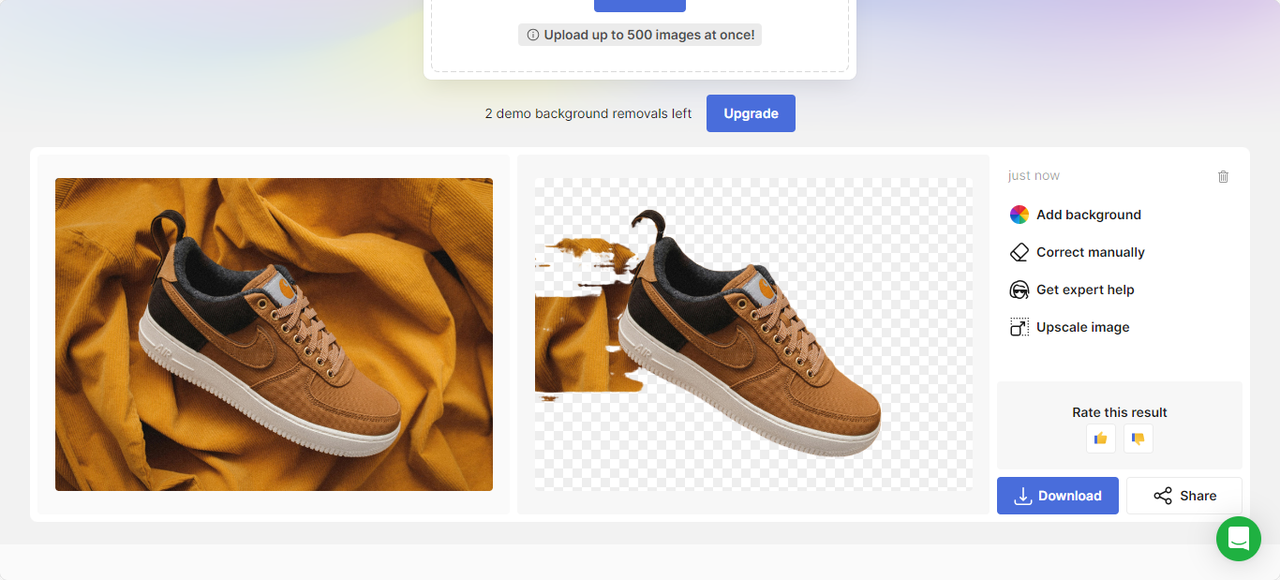Click the Get expert help face icon

click(x=1019, y=290)
